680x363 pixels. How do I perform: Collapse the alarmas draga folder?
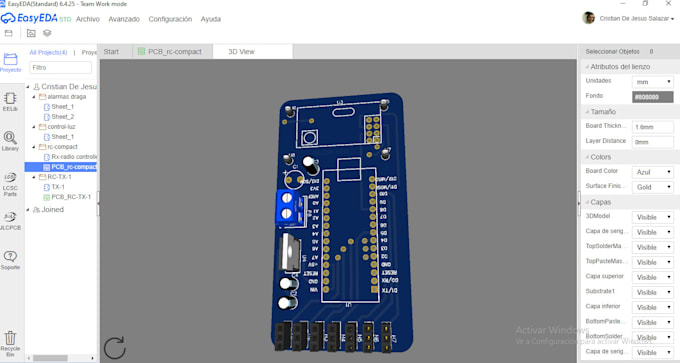(x=34, y=97)
